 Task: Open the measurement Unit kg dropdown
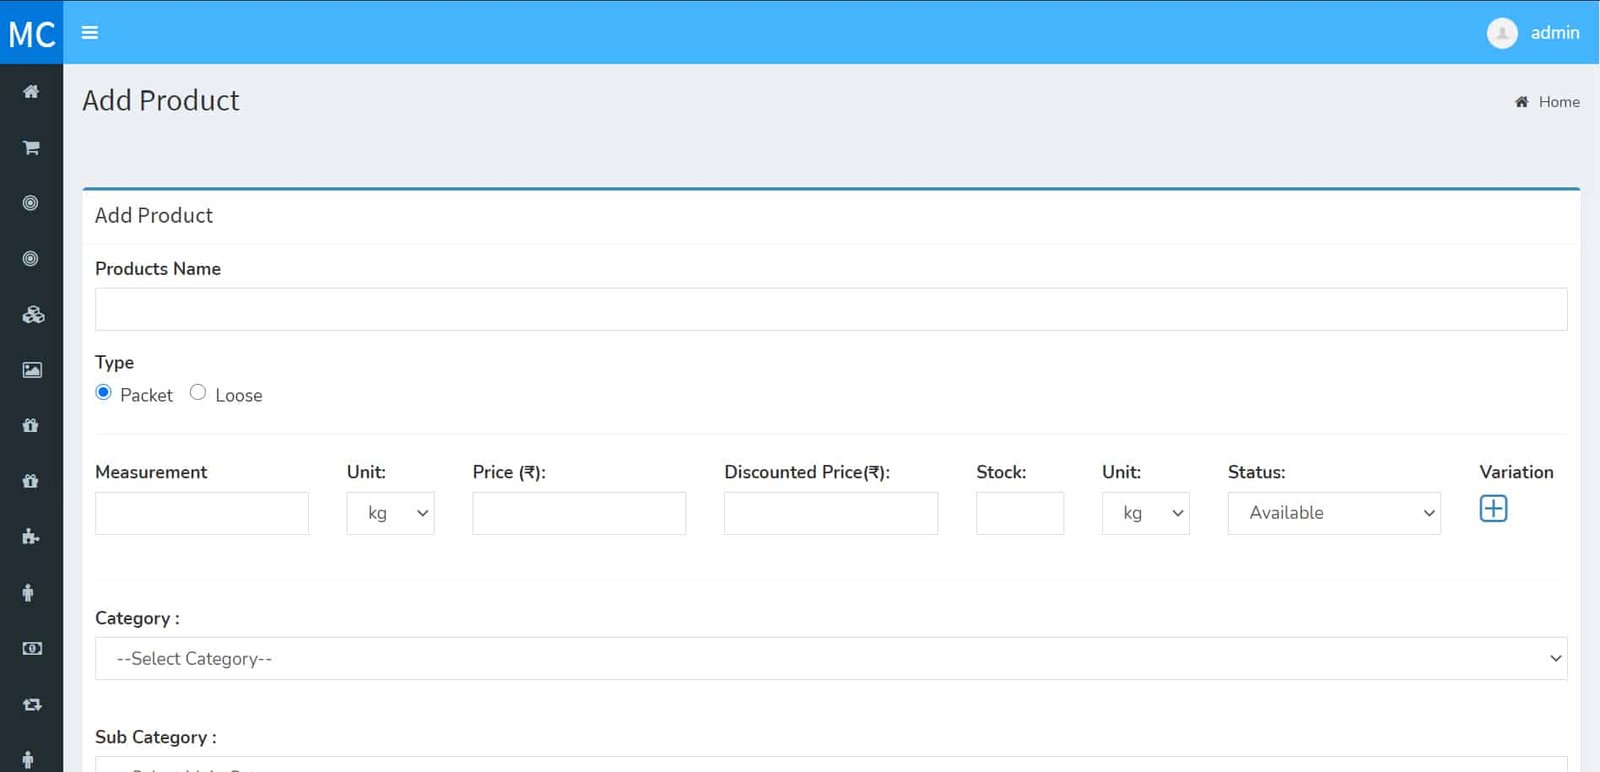[390, 513]
